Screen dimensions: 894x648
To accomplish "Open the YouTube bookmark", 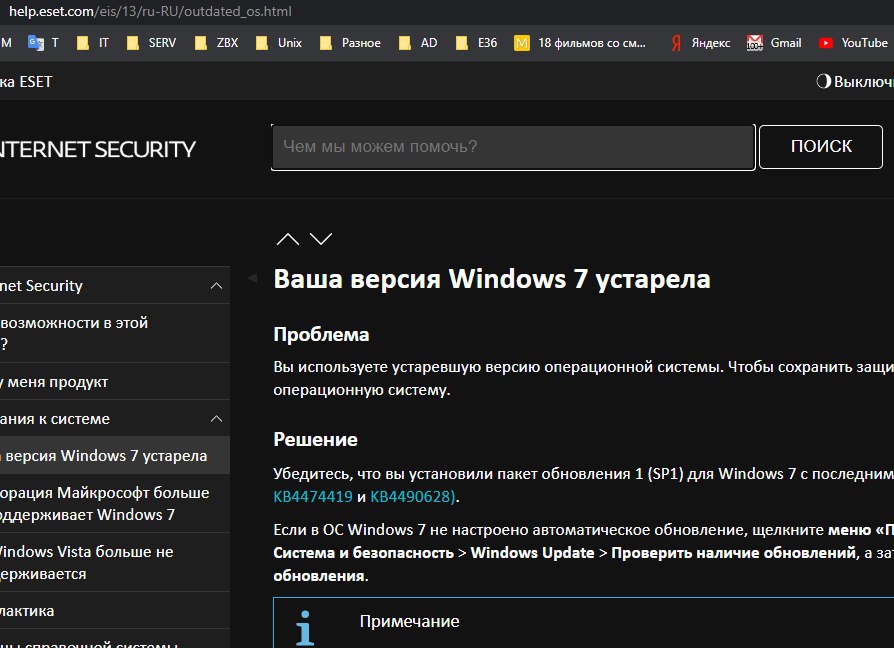I will 853,43.
